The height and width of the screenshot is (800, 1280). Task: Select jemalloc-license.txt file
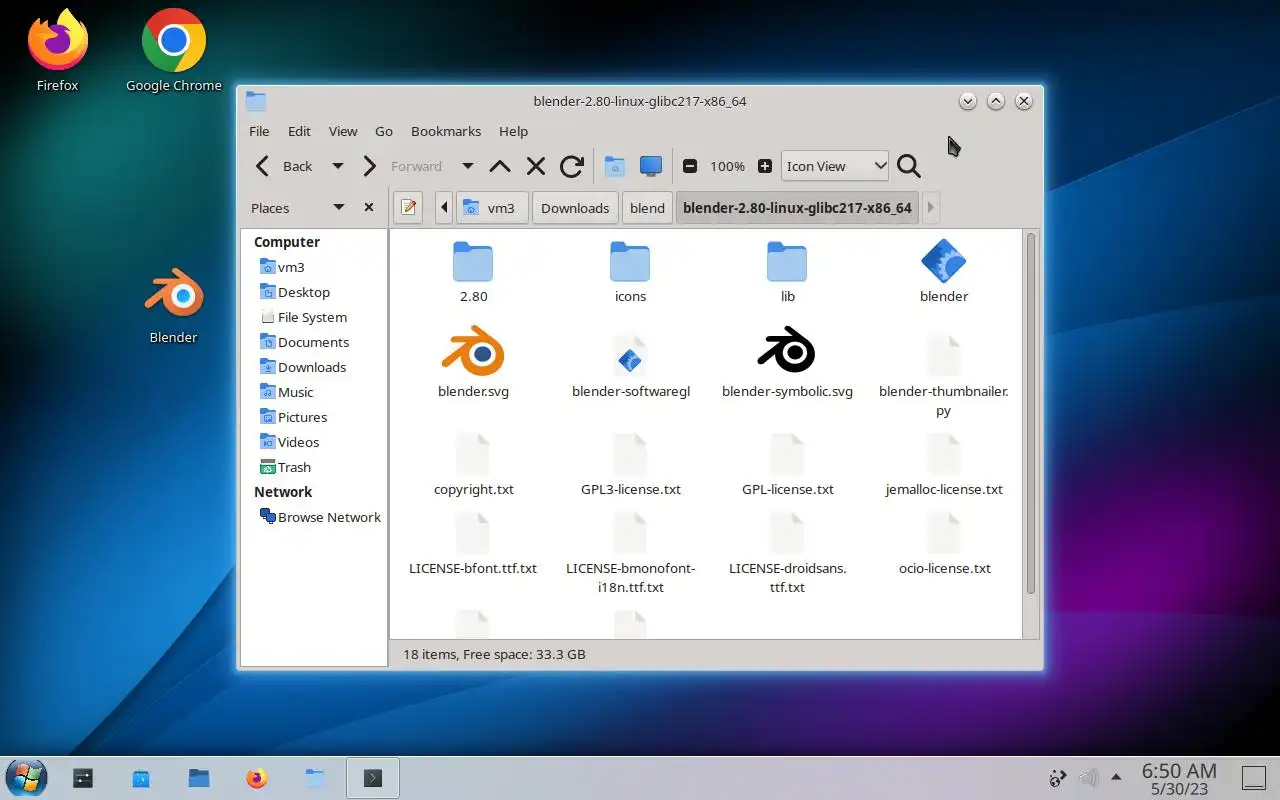pos(944,454)
